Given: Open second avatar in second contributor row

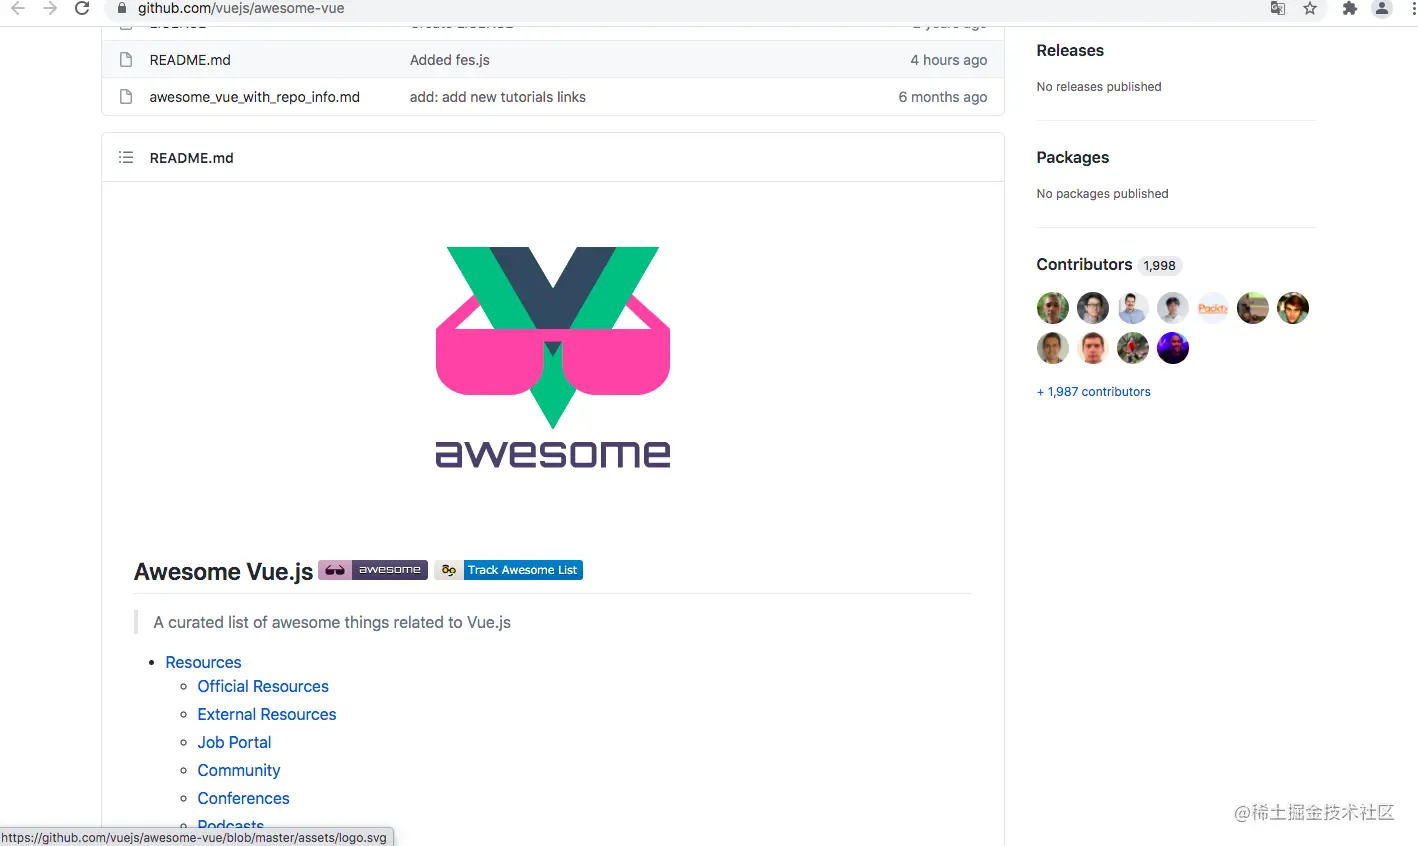Looking at the screenshot, I should coord(1093,348).
